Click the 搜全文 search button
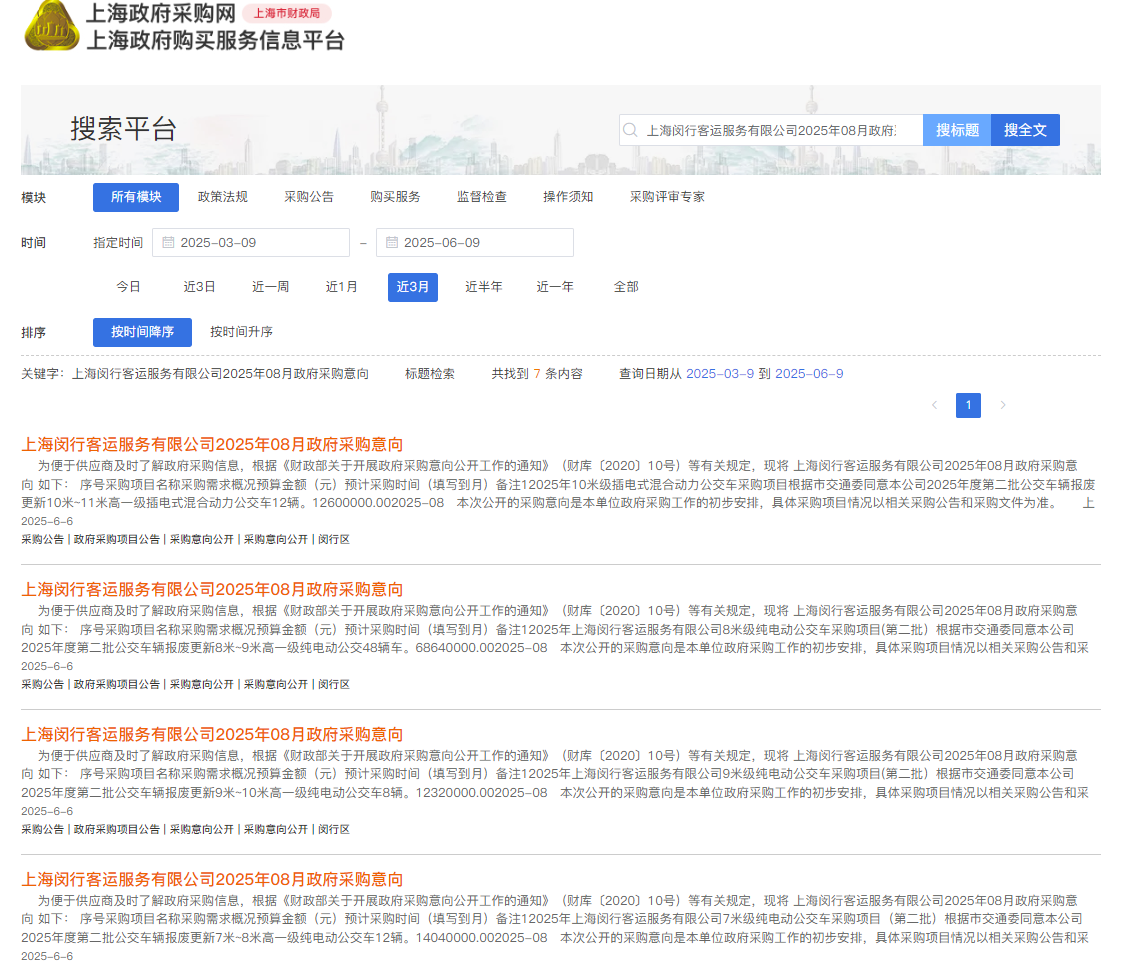Image resolution: width=1148 pixels, height=965 pixels. pos(1024,130)
